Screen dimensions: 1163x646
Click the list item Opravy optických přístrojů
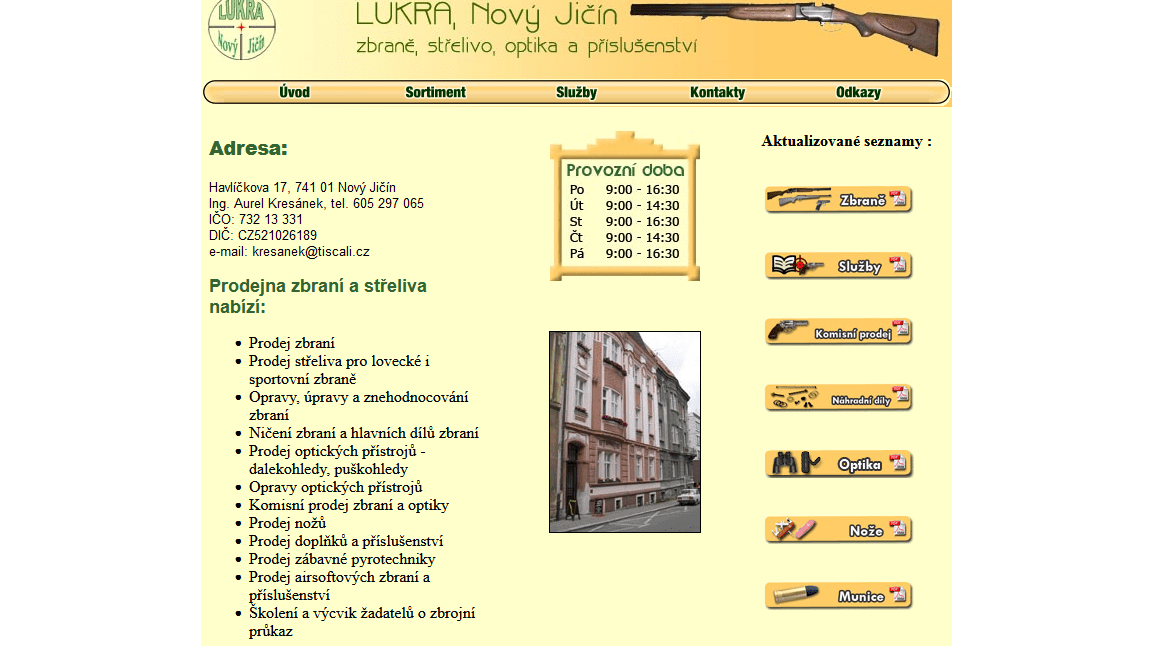335,487
